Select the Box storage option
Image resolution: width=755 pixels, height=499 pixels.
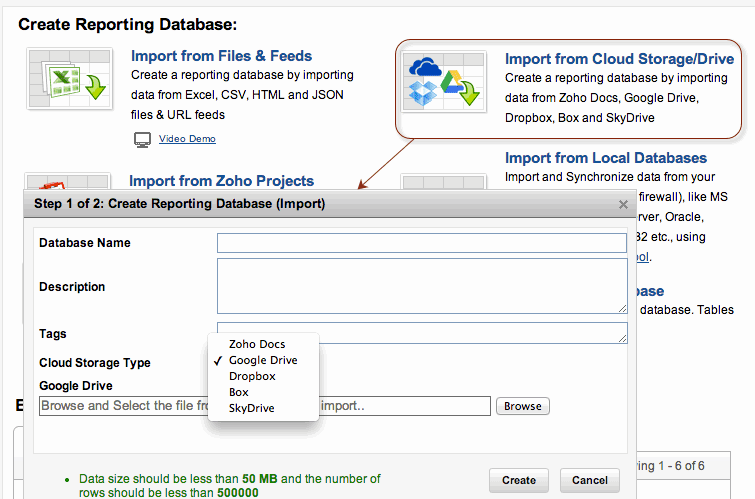click(239, 392)
